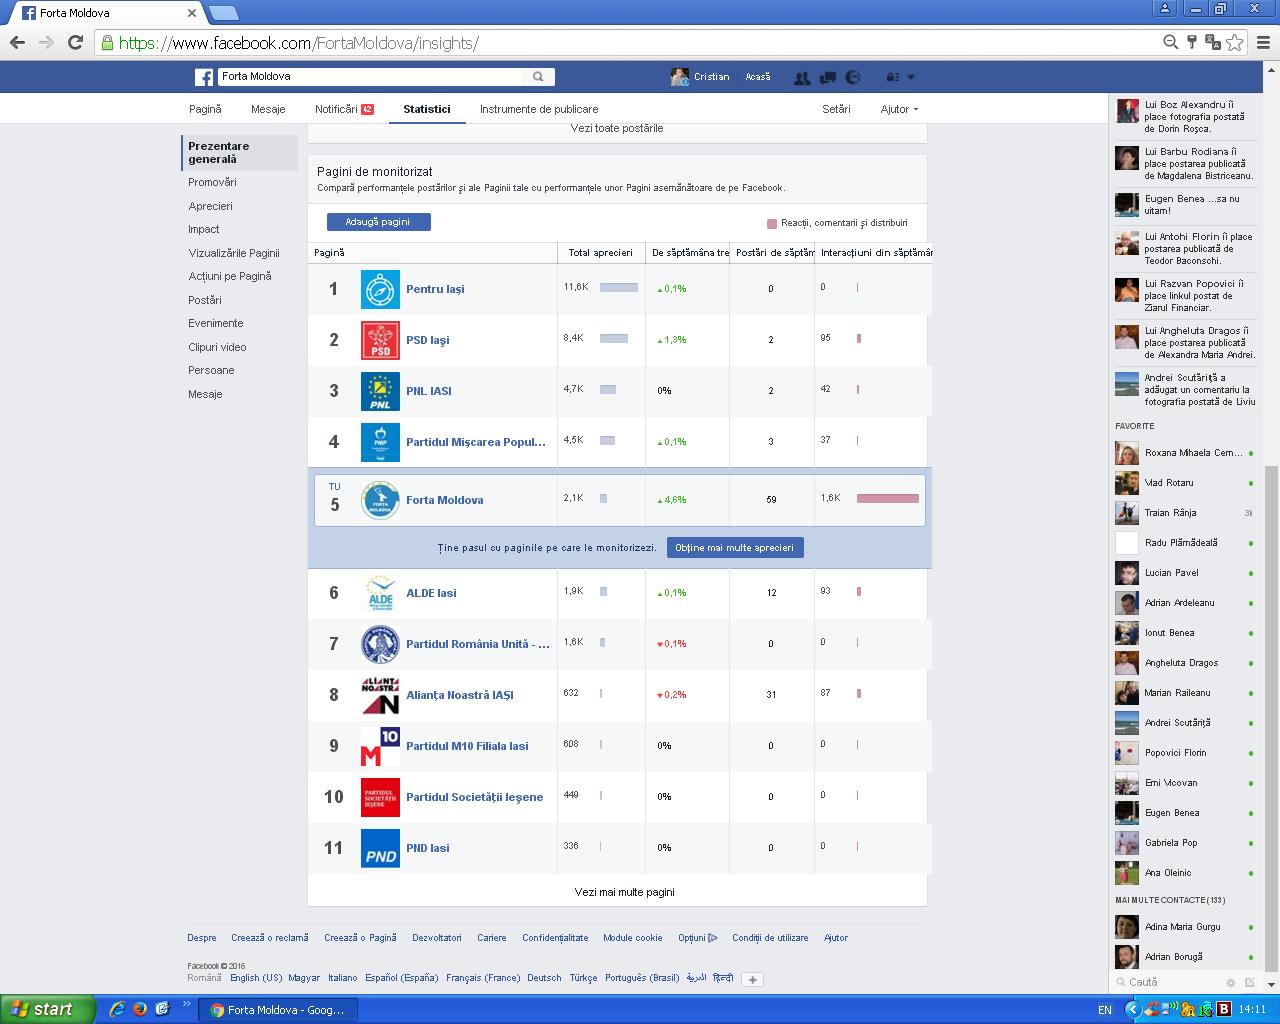Expand hidden system tray icons arrow

(1132, 1009)
